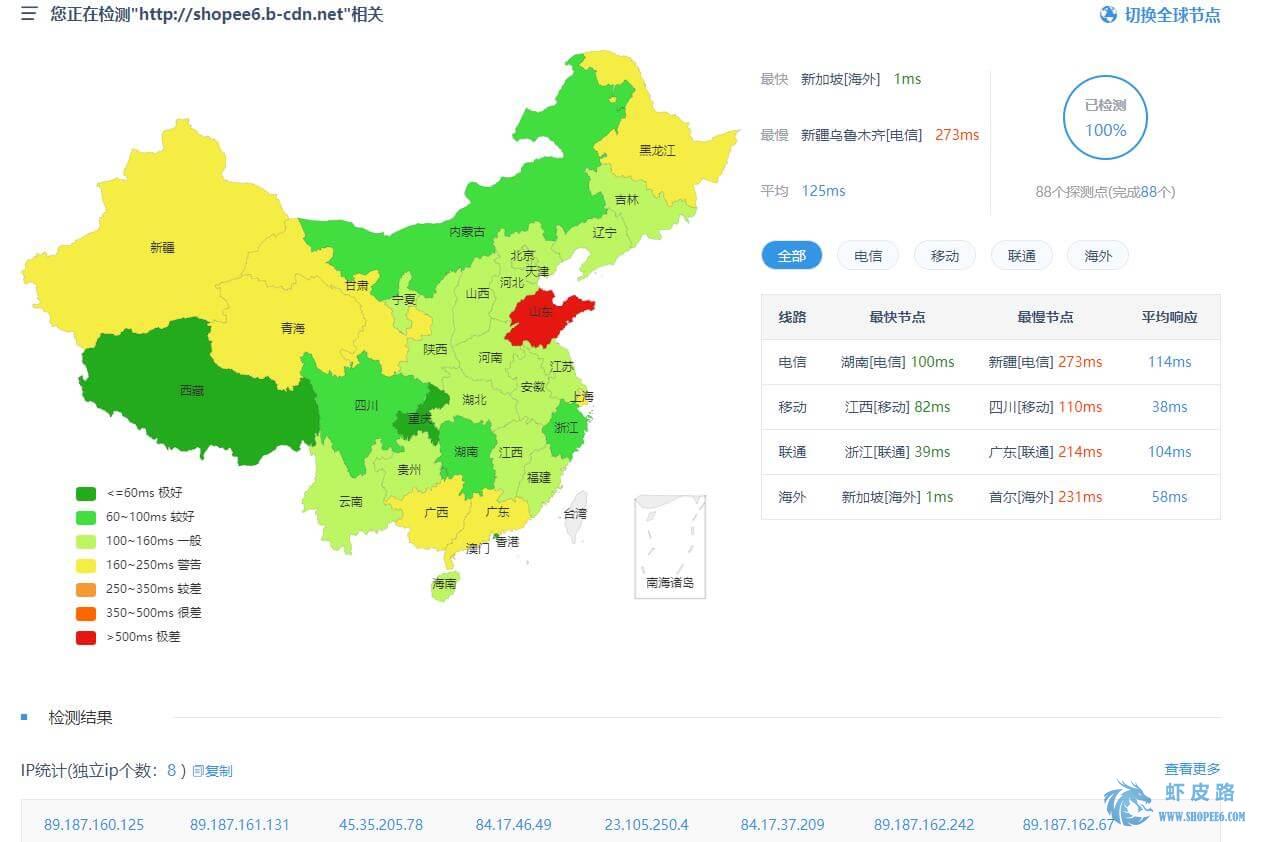This screenshot has width=1262, height=842.
Task: Click the 台湾 island on the map
Action: point(574,519)
